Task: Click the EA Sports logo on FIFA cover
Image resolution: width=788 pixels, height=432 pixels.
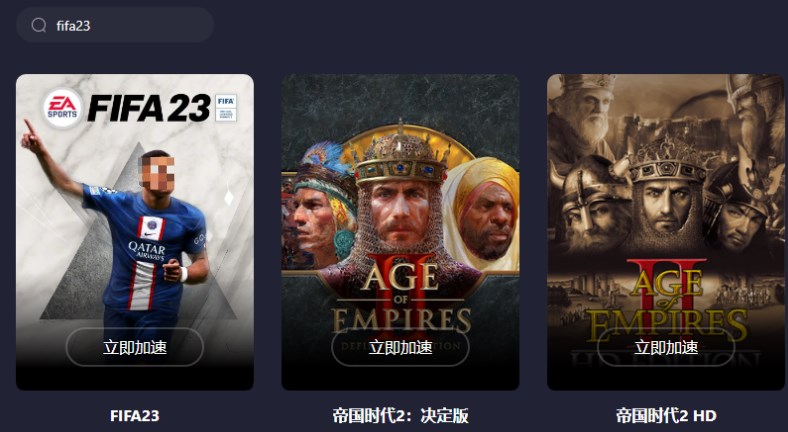Action: (x=62, y=108)
